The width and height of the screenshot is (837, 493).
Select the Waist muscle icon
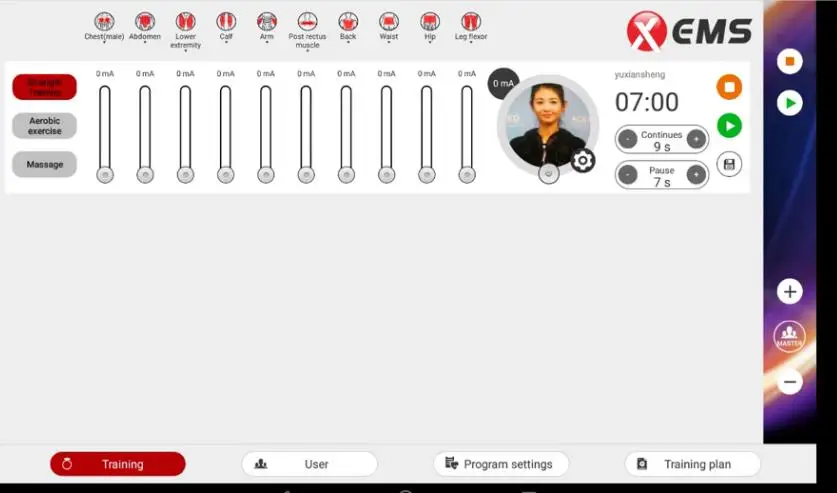click(x=389, y=21)
